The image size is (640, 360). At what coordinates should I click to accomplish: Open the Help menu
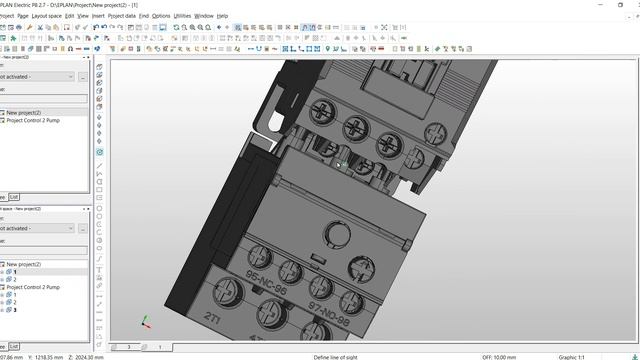pos(222,16)
